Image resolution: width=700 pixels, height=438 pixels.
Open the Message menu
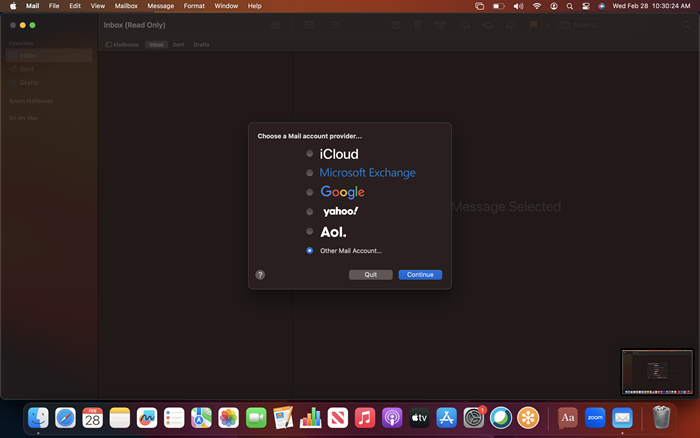tap(161, 6)
